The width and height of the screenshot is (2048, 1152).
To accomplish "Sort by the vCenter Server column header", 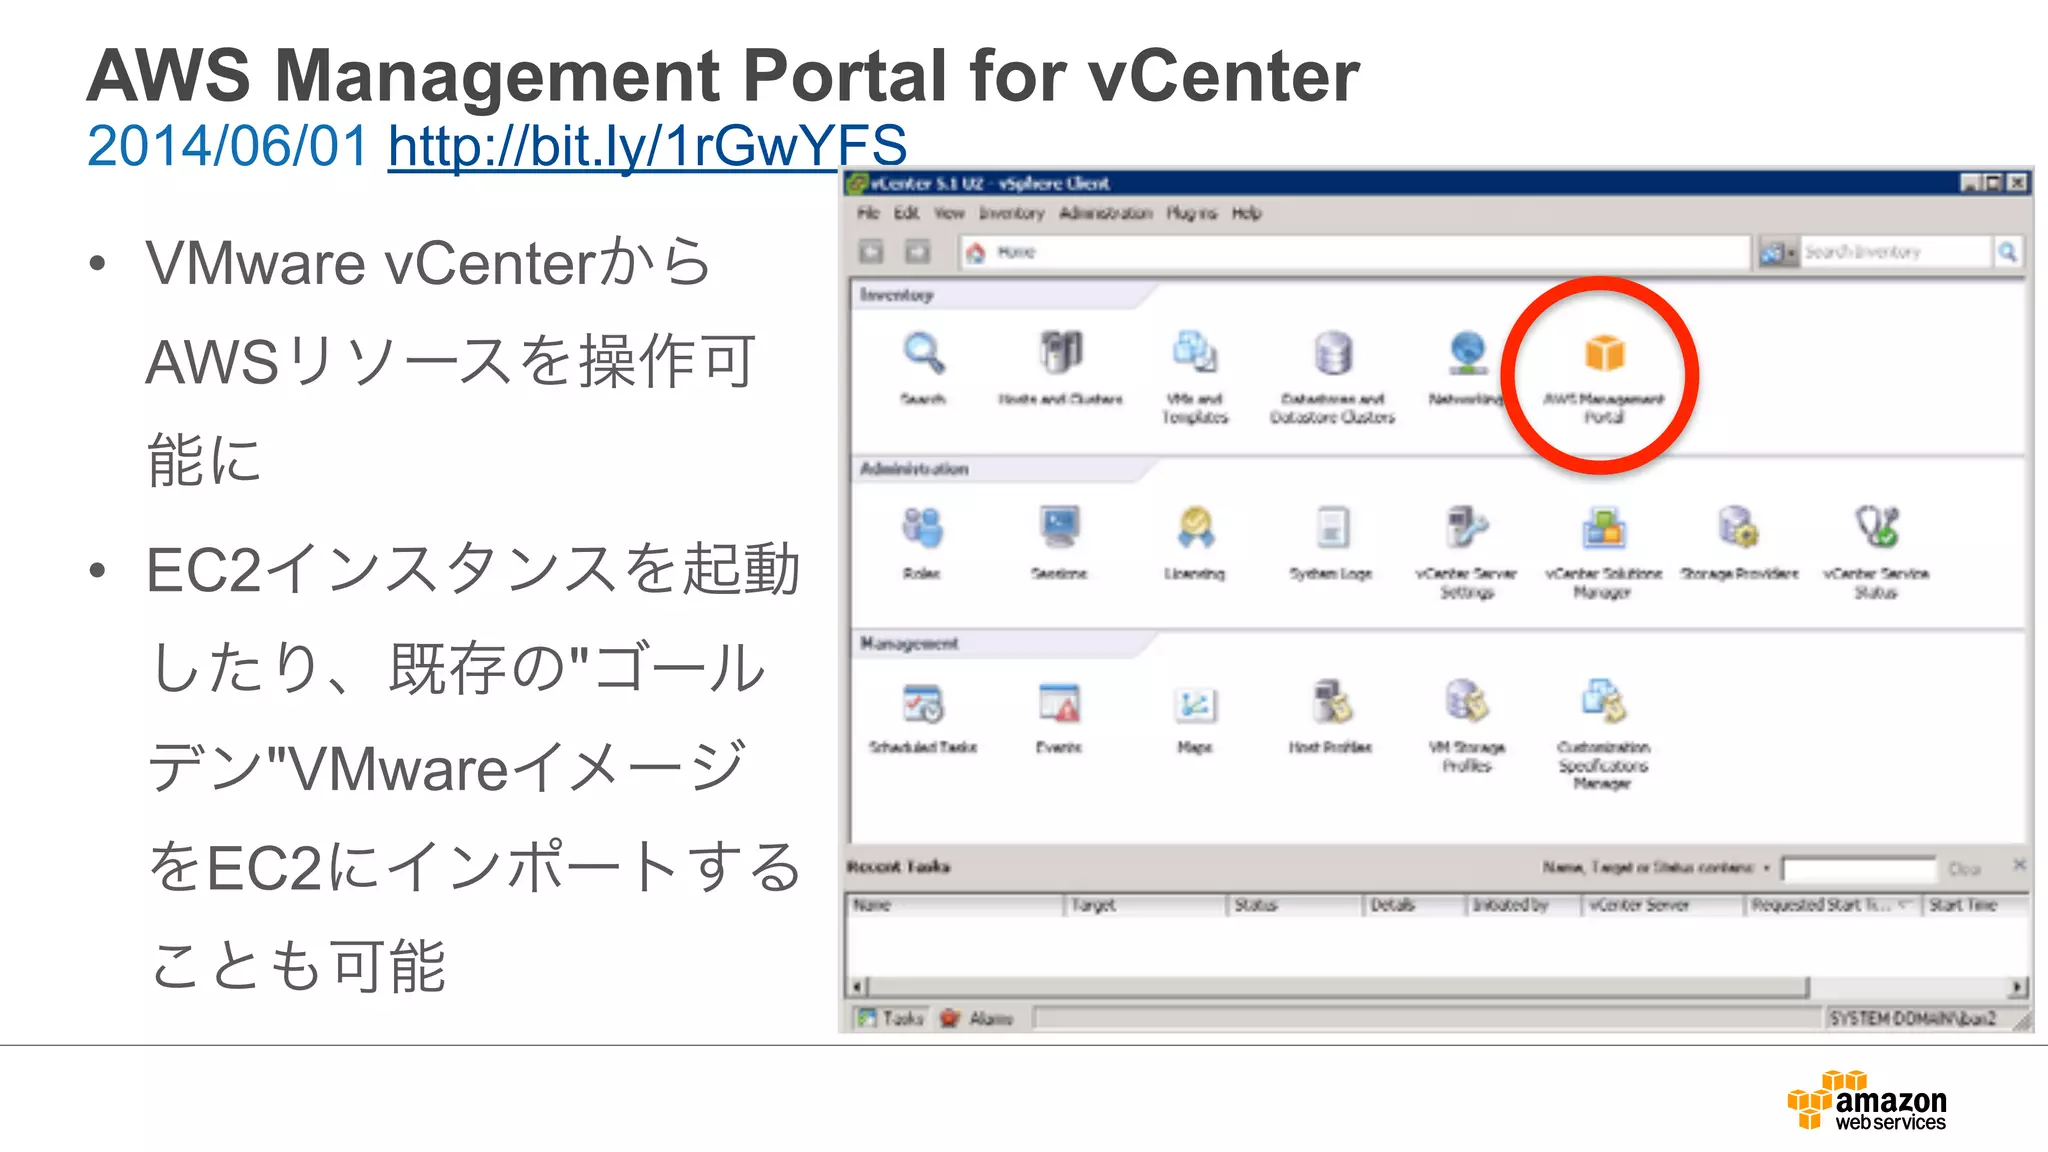I will [x=1664, y=905].
